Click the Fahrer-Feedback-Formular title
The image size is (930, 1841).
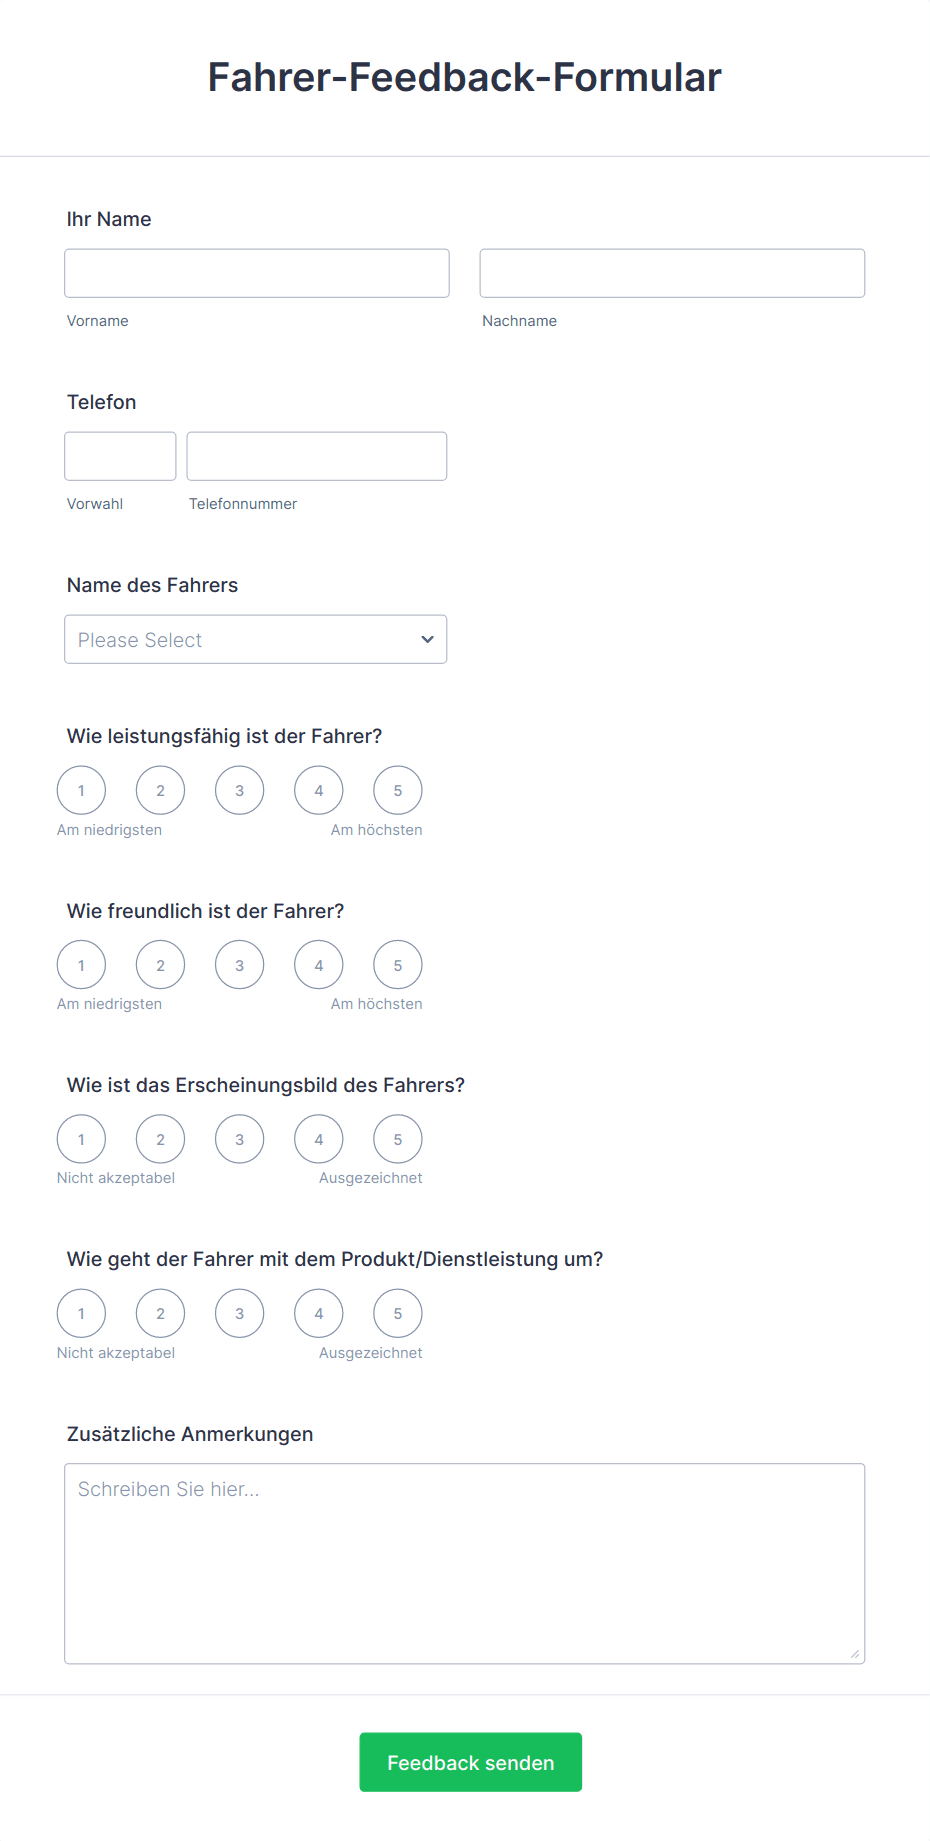click(x=465, y=77)
